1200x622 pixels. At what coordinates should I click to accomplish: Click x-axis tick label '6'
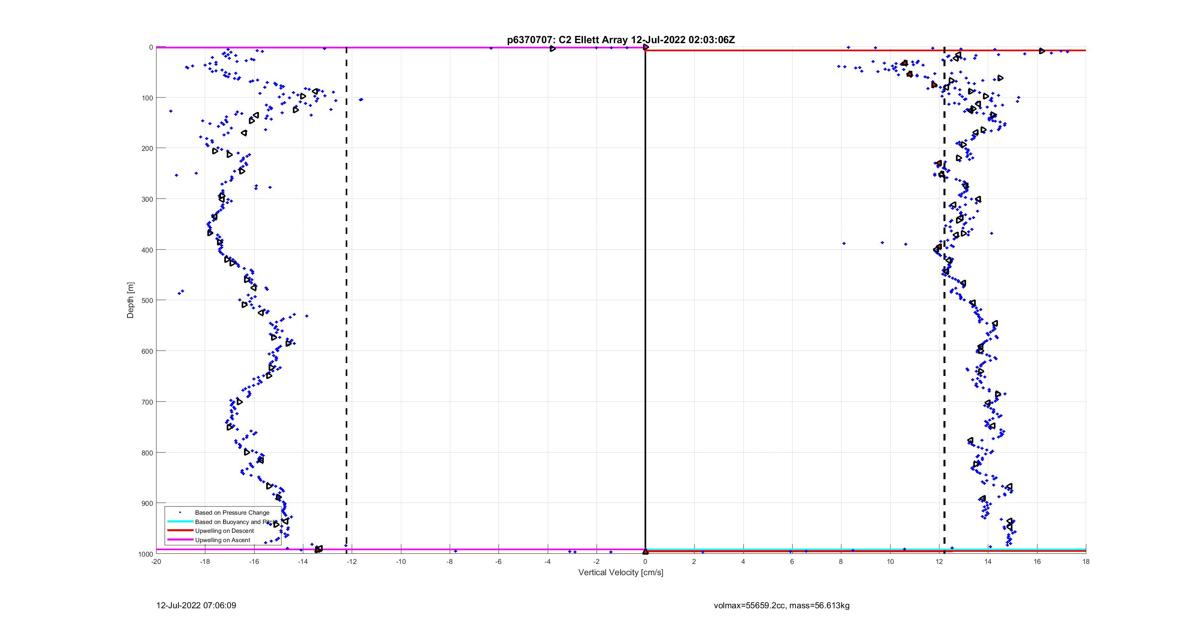(x=793, y=561)
